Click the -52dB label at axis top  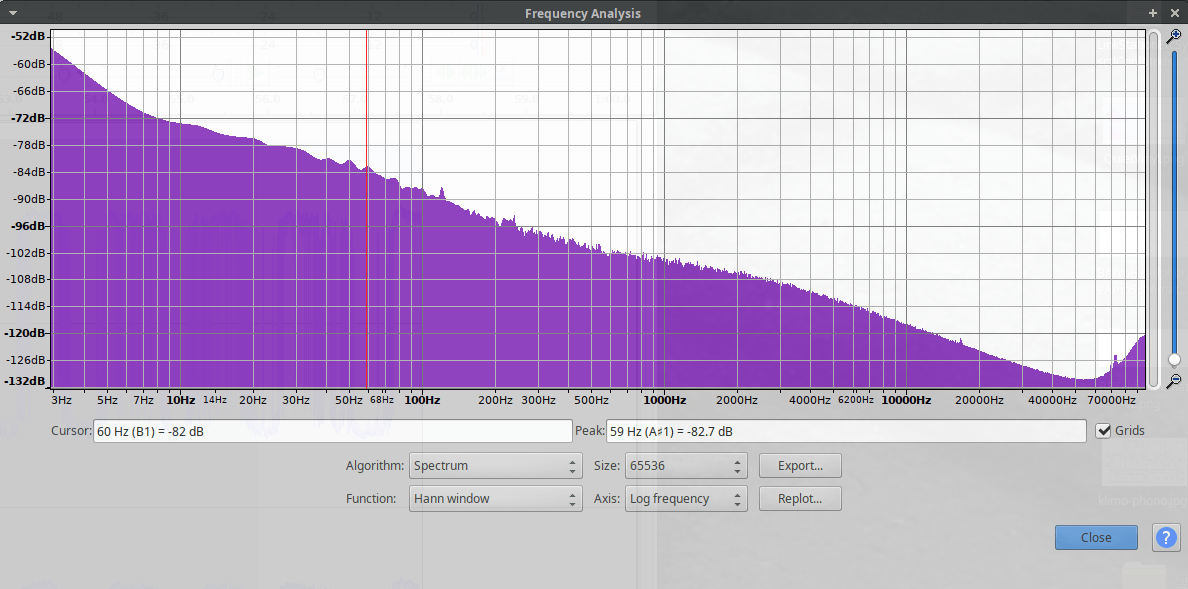[x=27, y=36]
